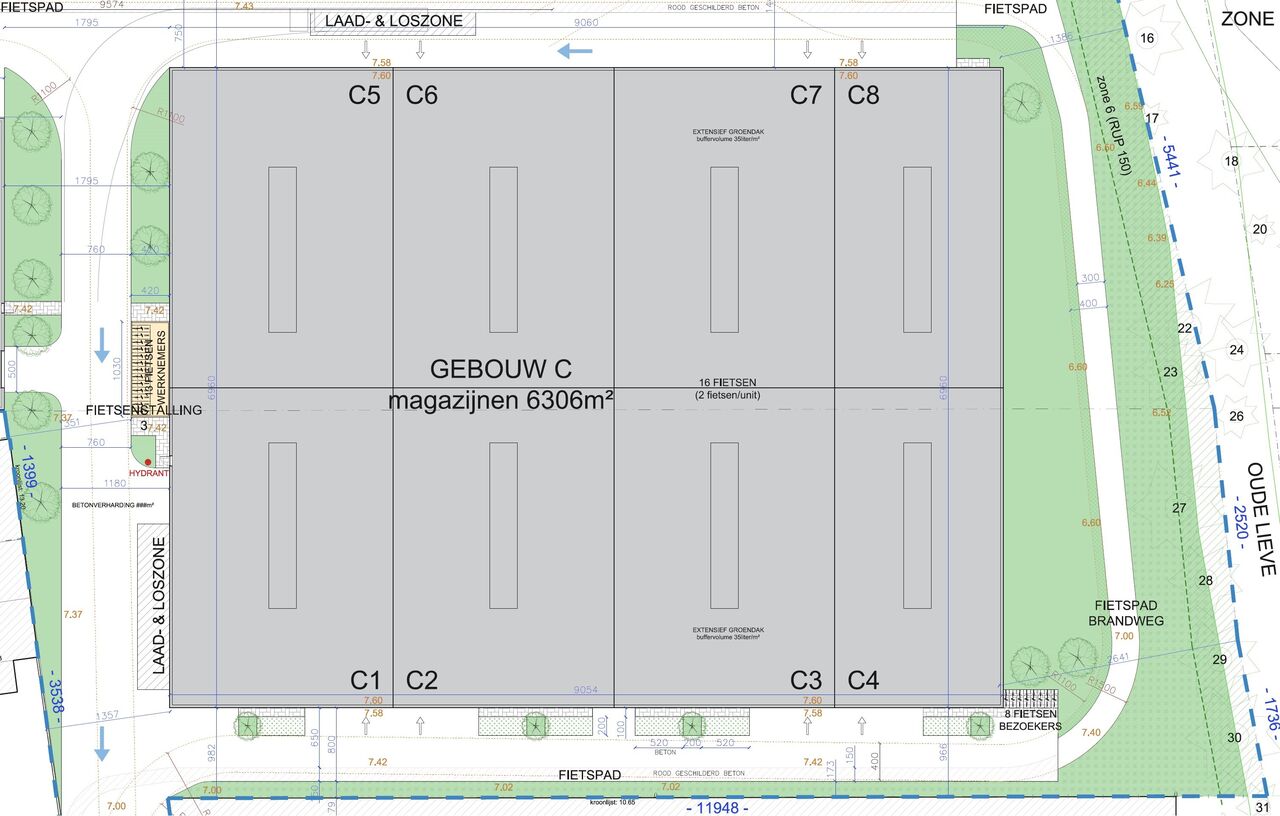Select the skylight rectangle in unit C4

pyautogui.click(x=917, y=525)
